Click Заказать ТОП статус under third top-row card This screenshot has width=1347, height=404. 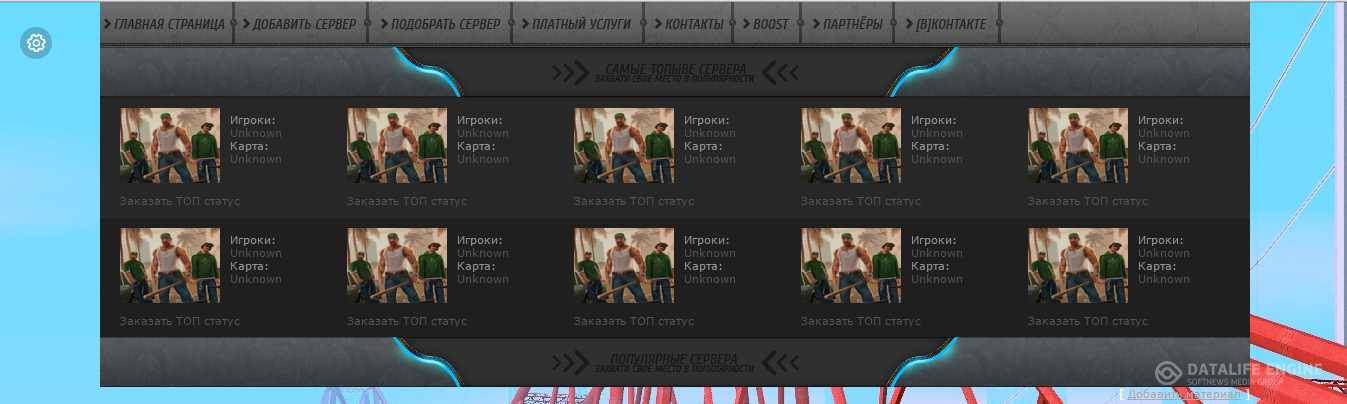click(634, 201)
